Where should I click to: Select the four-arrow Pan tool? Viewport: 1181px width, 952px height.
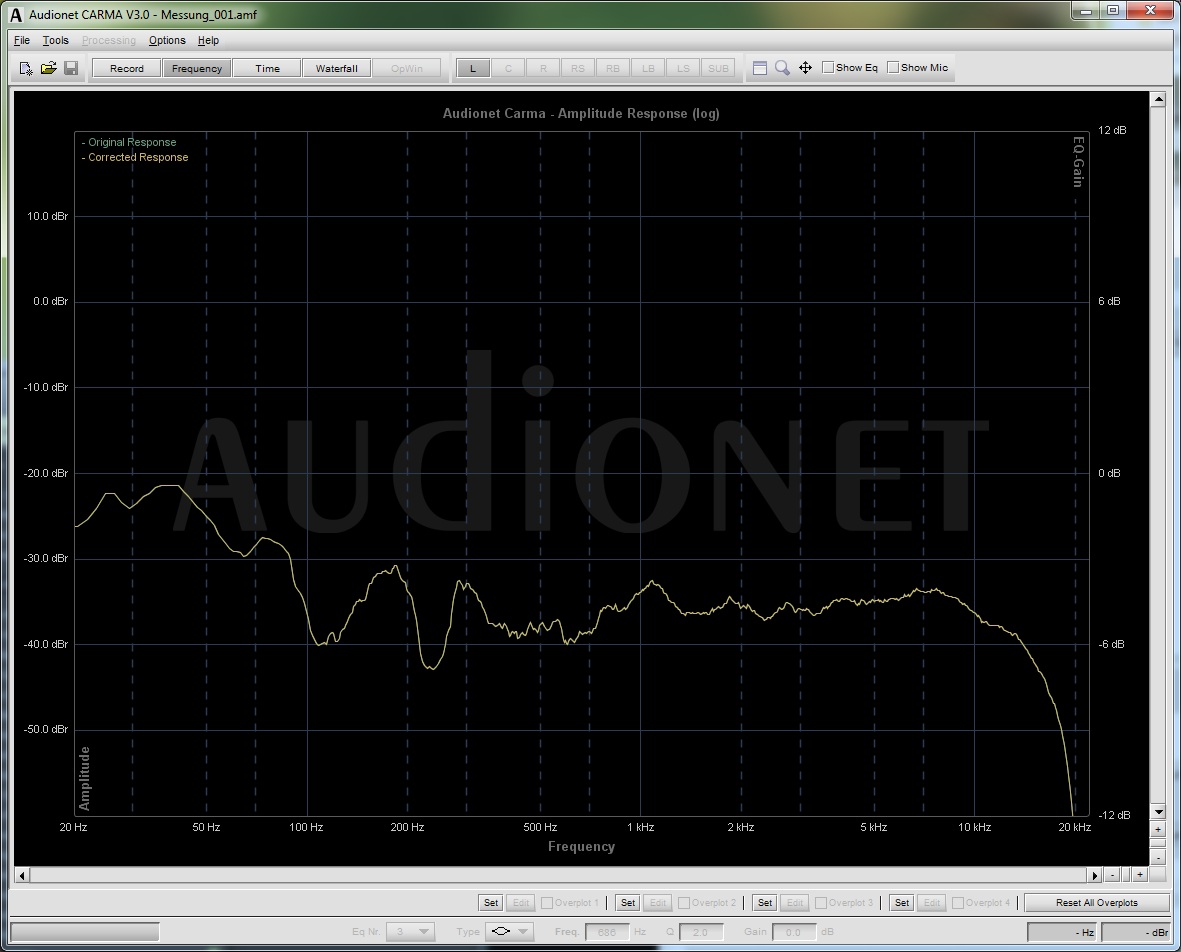pos(805,68)
